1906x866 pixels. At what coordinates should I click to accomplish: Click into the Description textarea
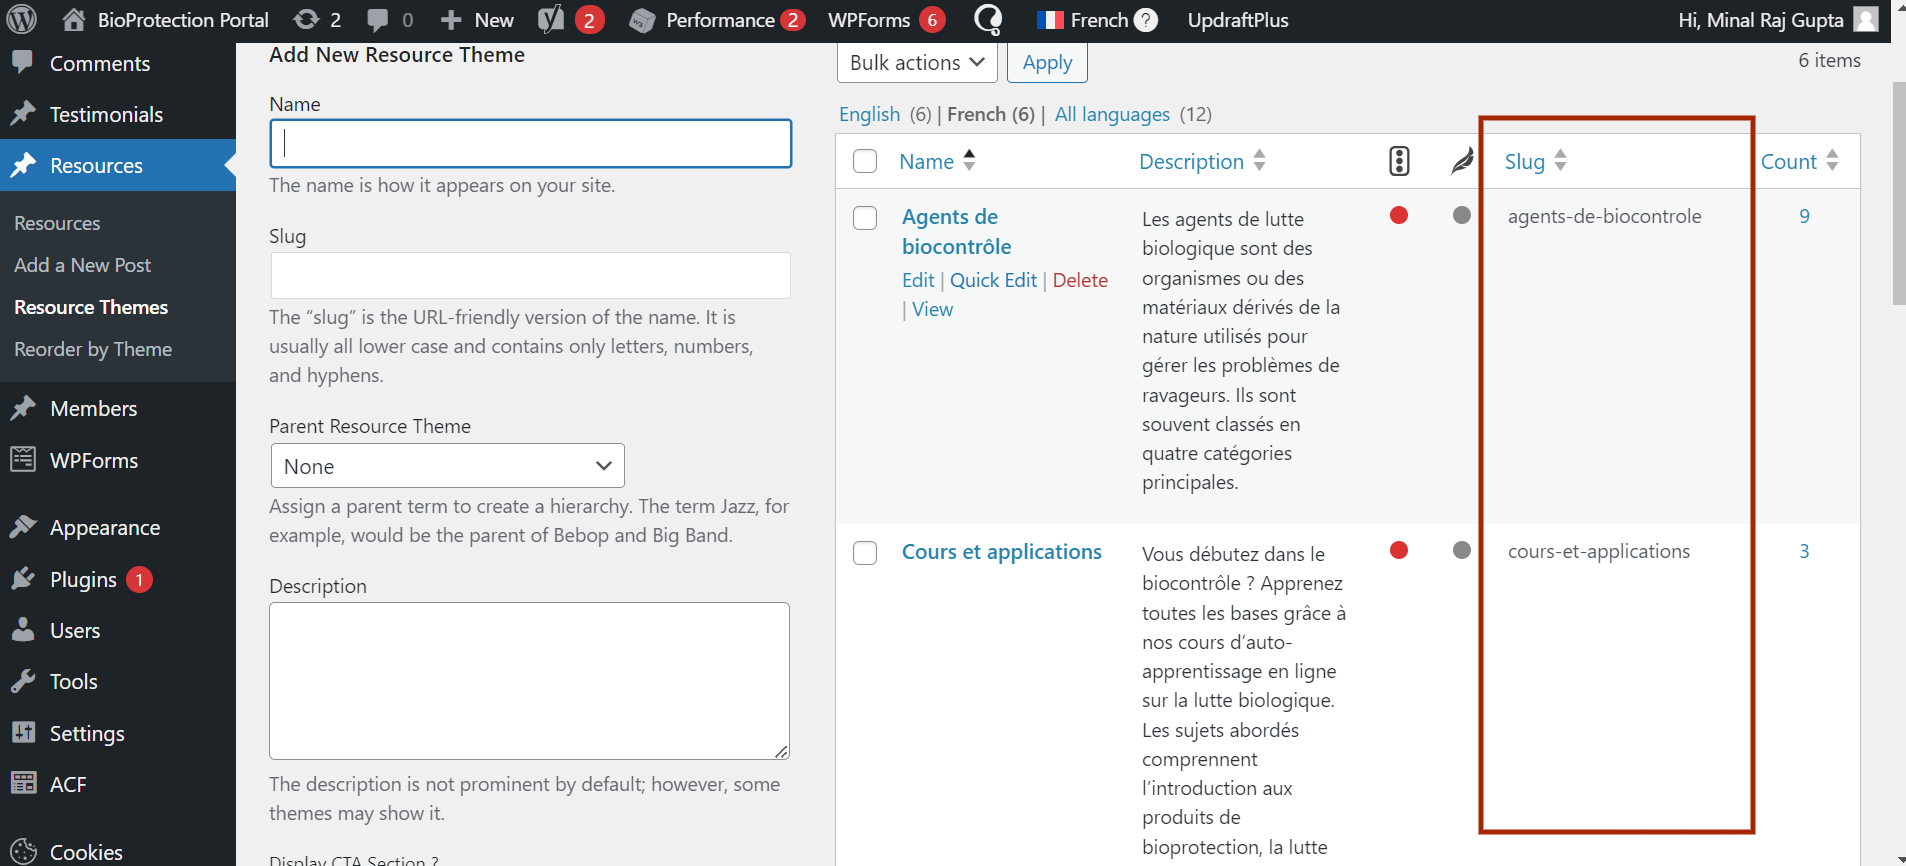pos(529,681)
